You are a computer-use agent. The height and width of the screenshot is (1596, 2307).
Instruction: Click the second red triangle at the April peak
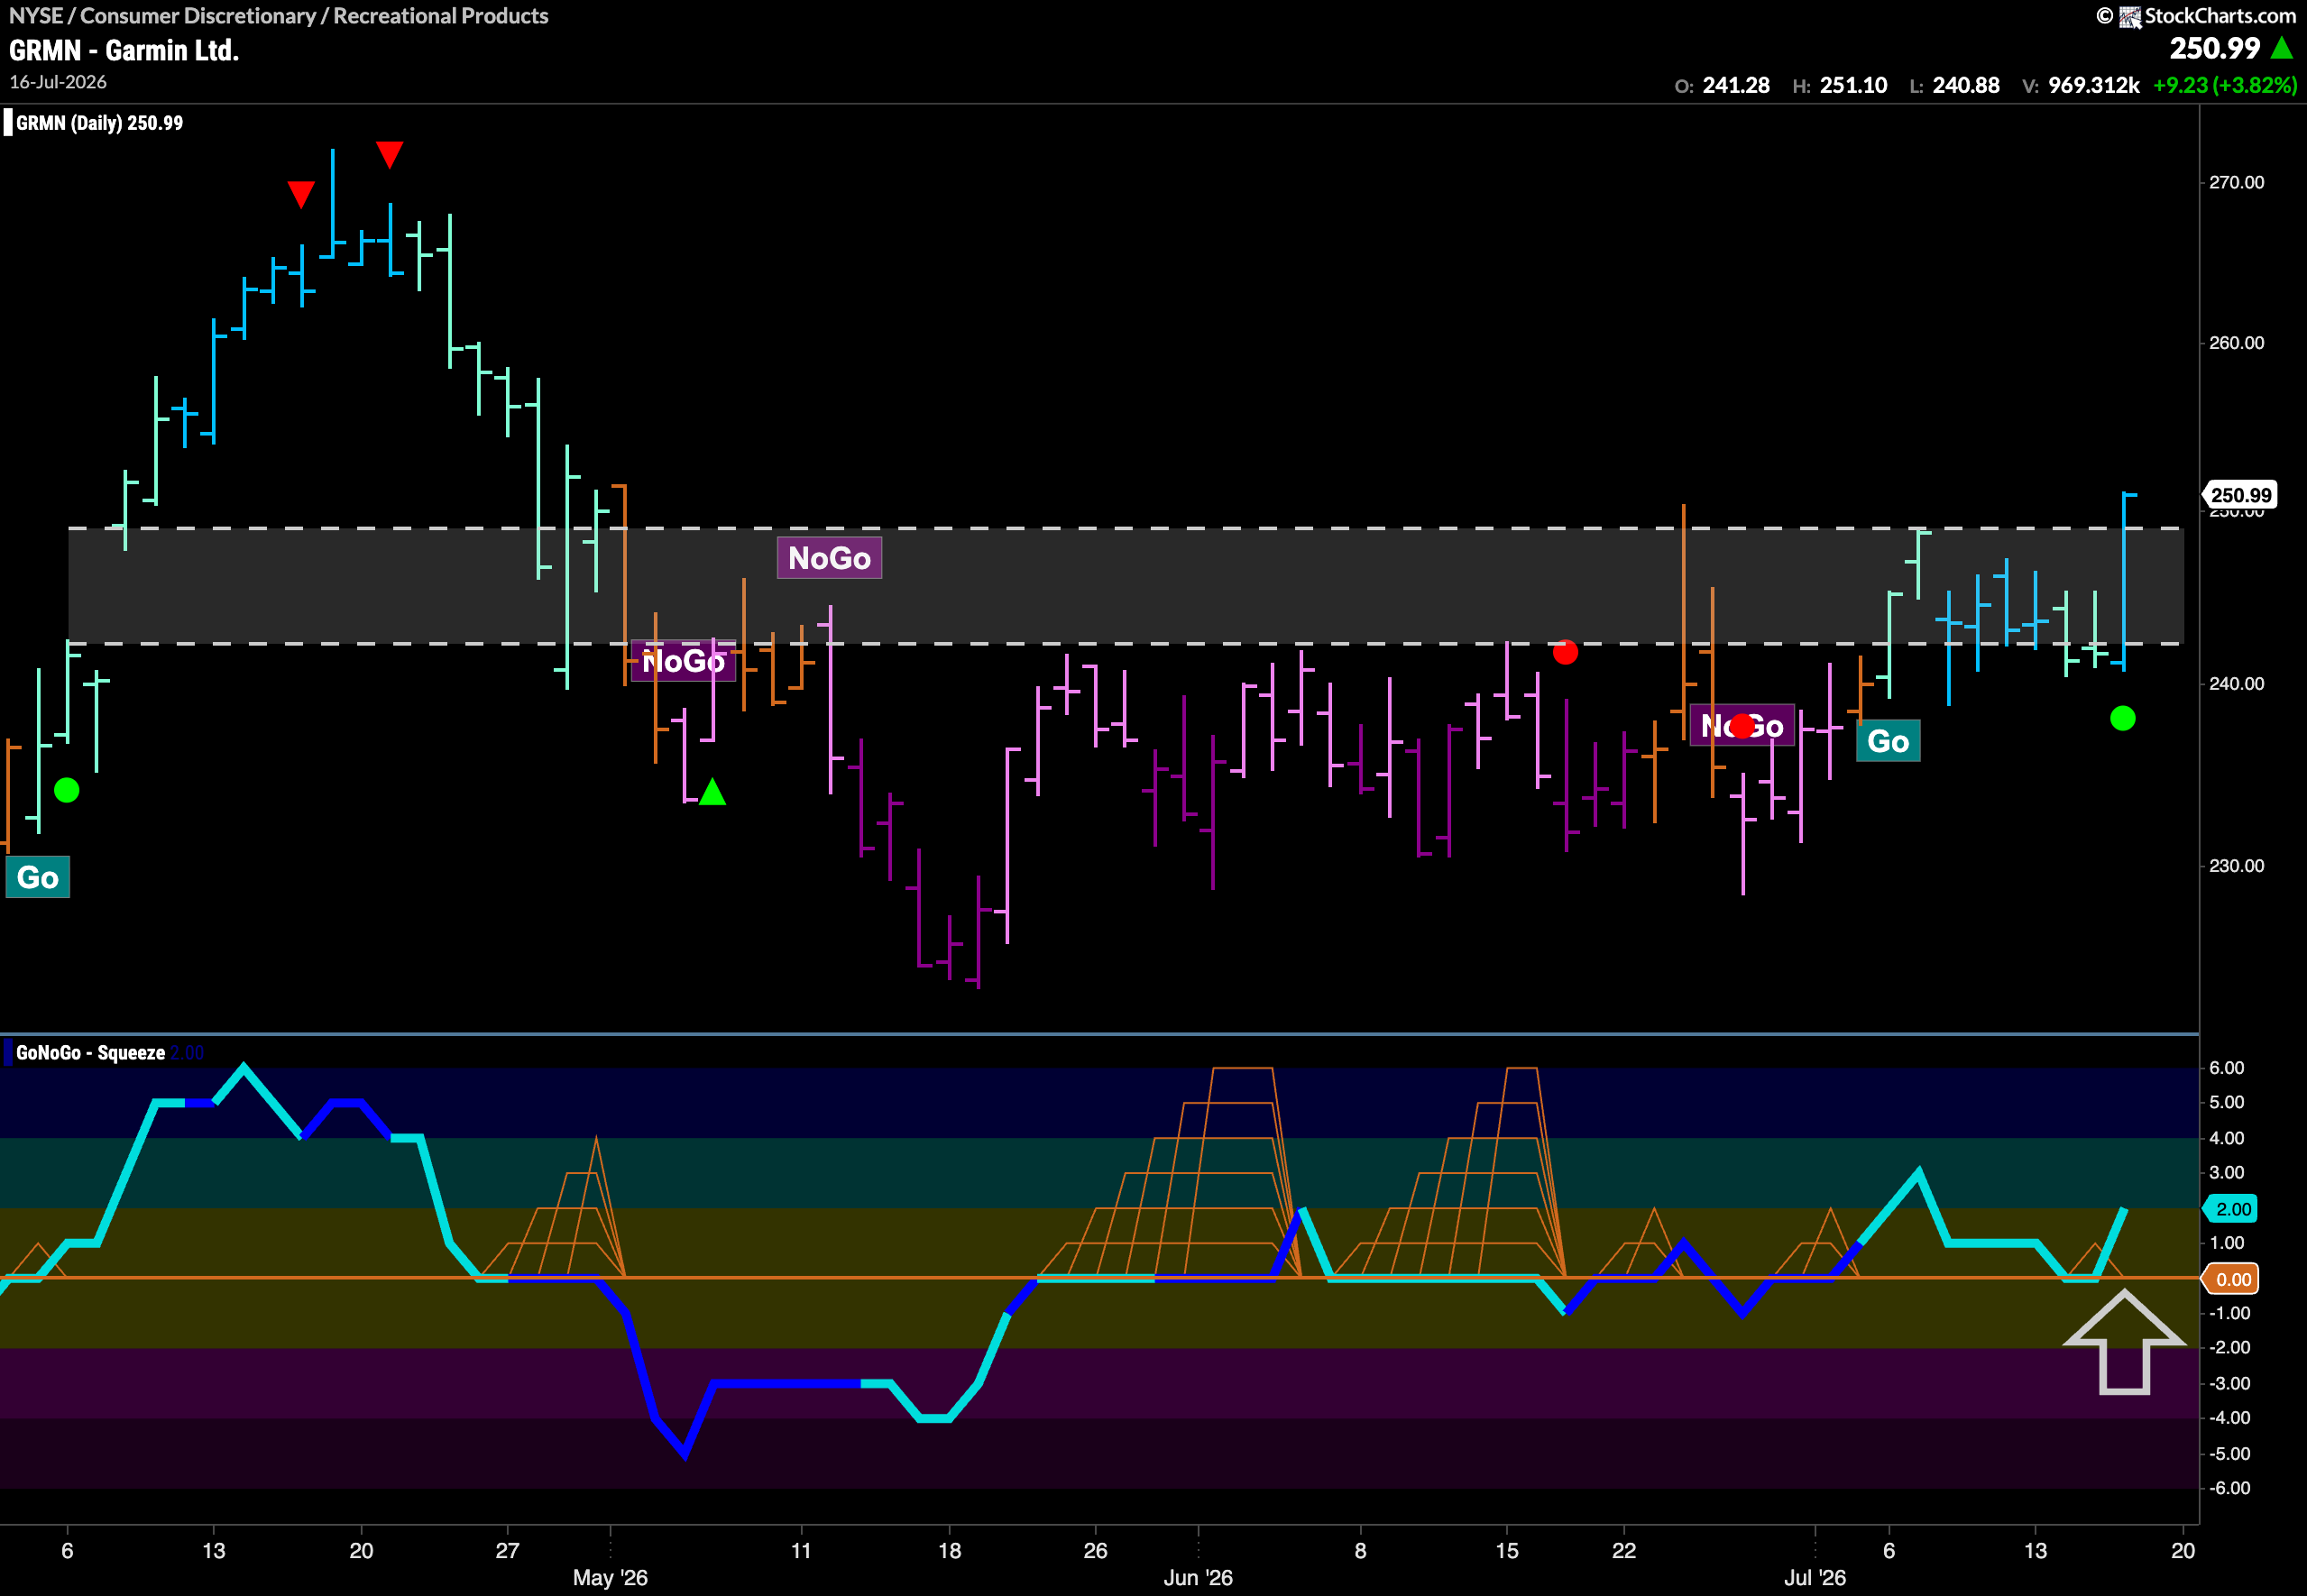[x=389, y=154]
